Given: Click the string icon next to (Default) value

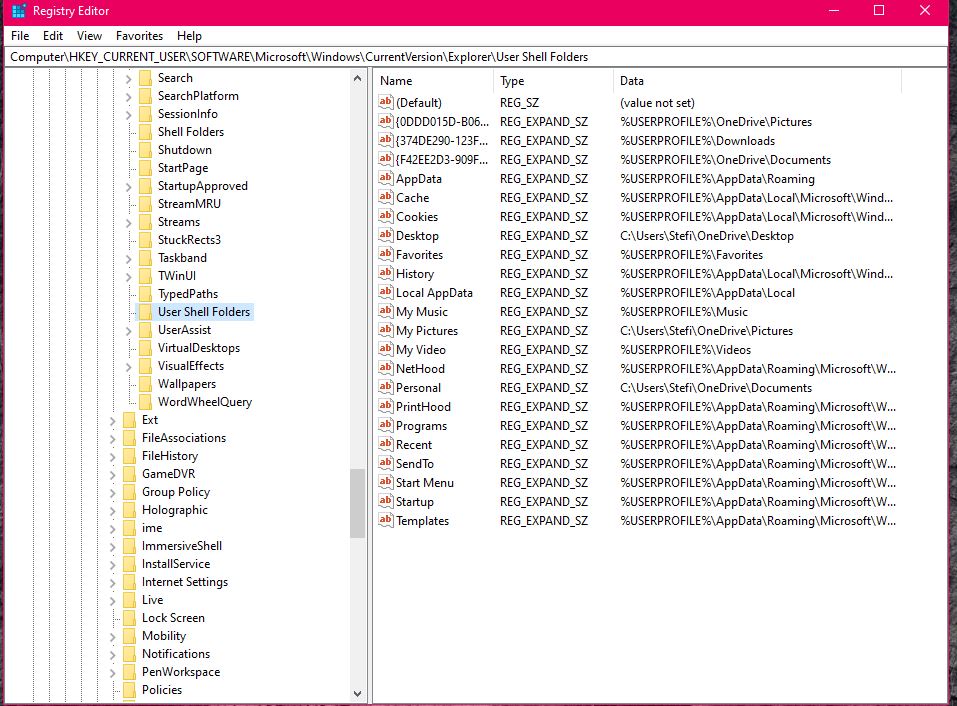Looking at the screenshot, I should point(385,102).
